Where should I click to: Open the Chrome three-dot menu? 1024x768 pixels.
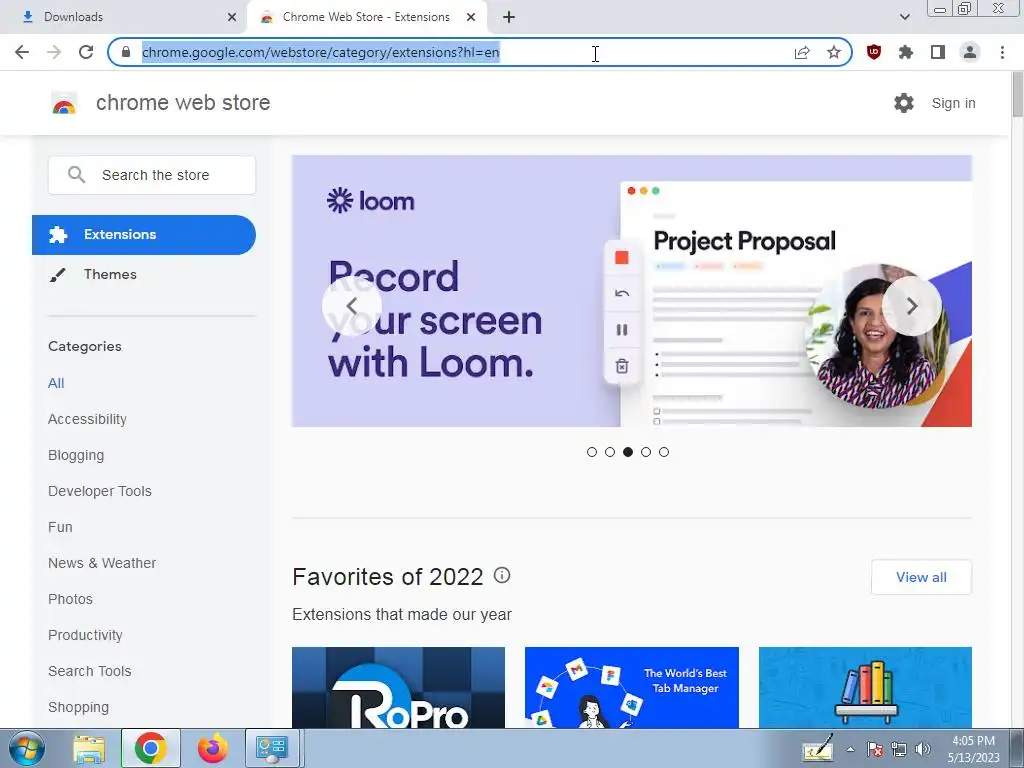(x=1002, y=52)
